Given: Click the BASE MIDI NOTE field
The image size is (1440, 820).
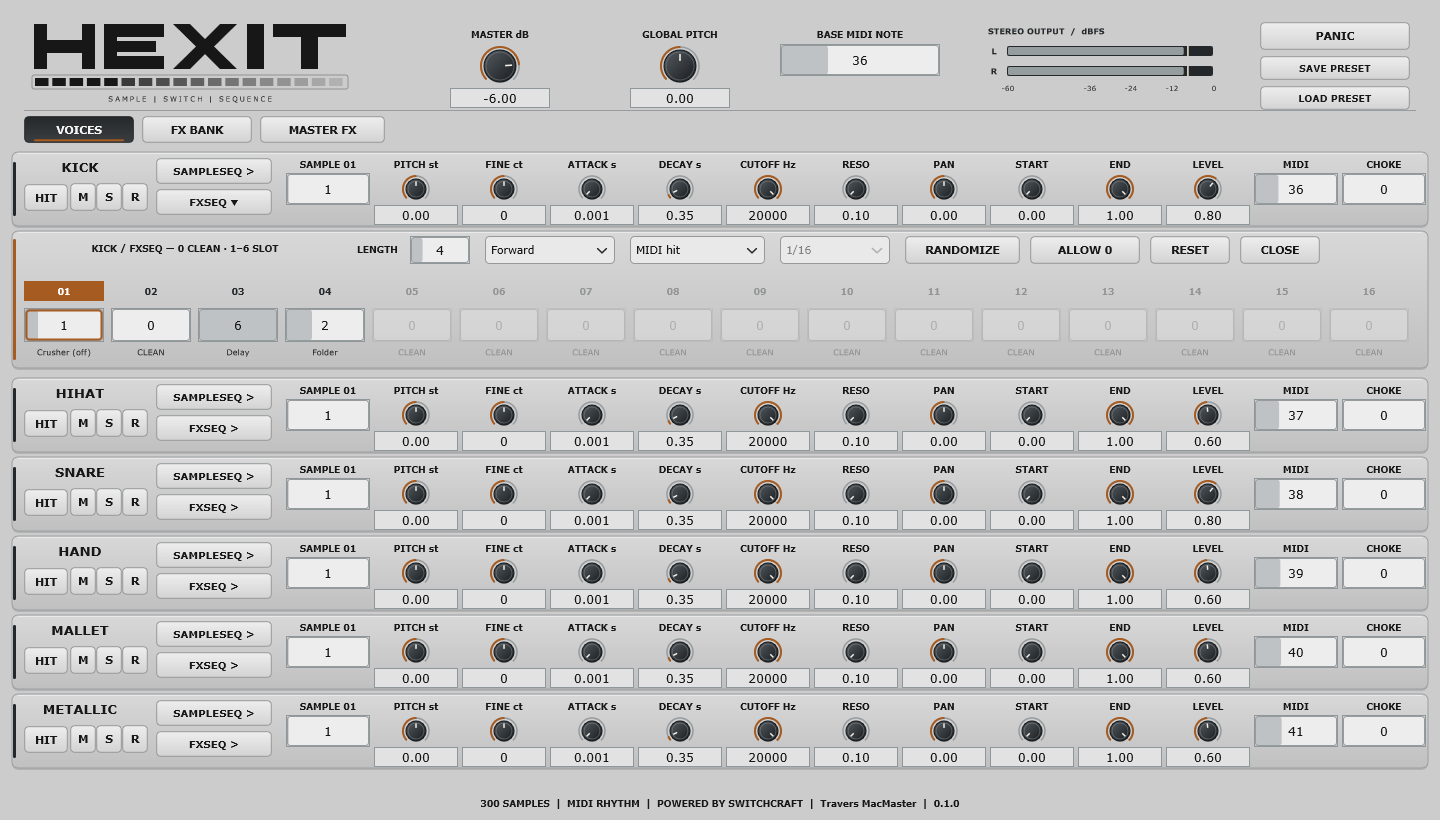Looking at the screenshot, I should click(860, 60).
